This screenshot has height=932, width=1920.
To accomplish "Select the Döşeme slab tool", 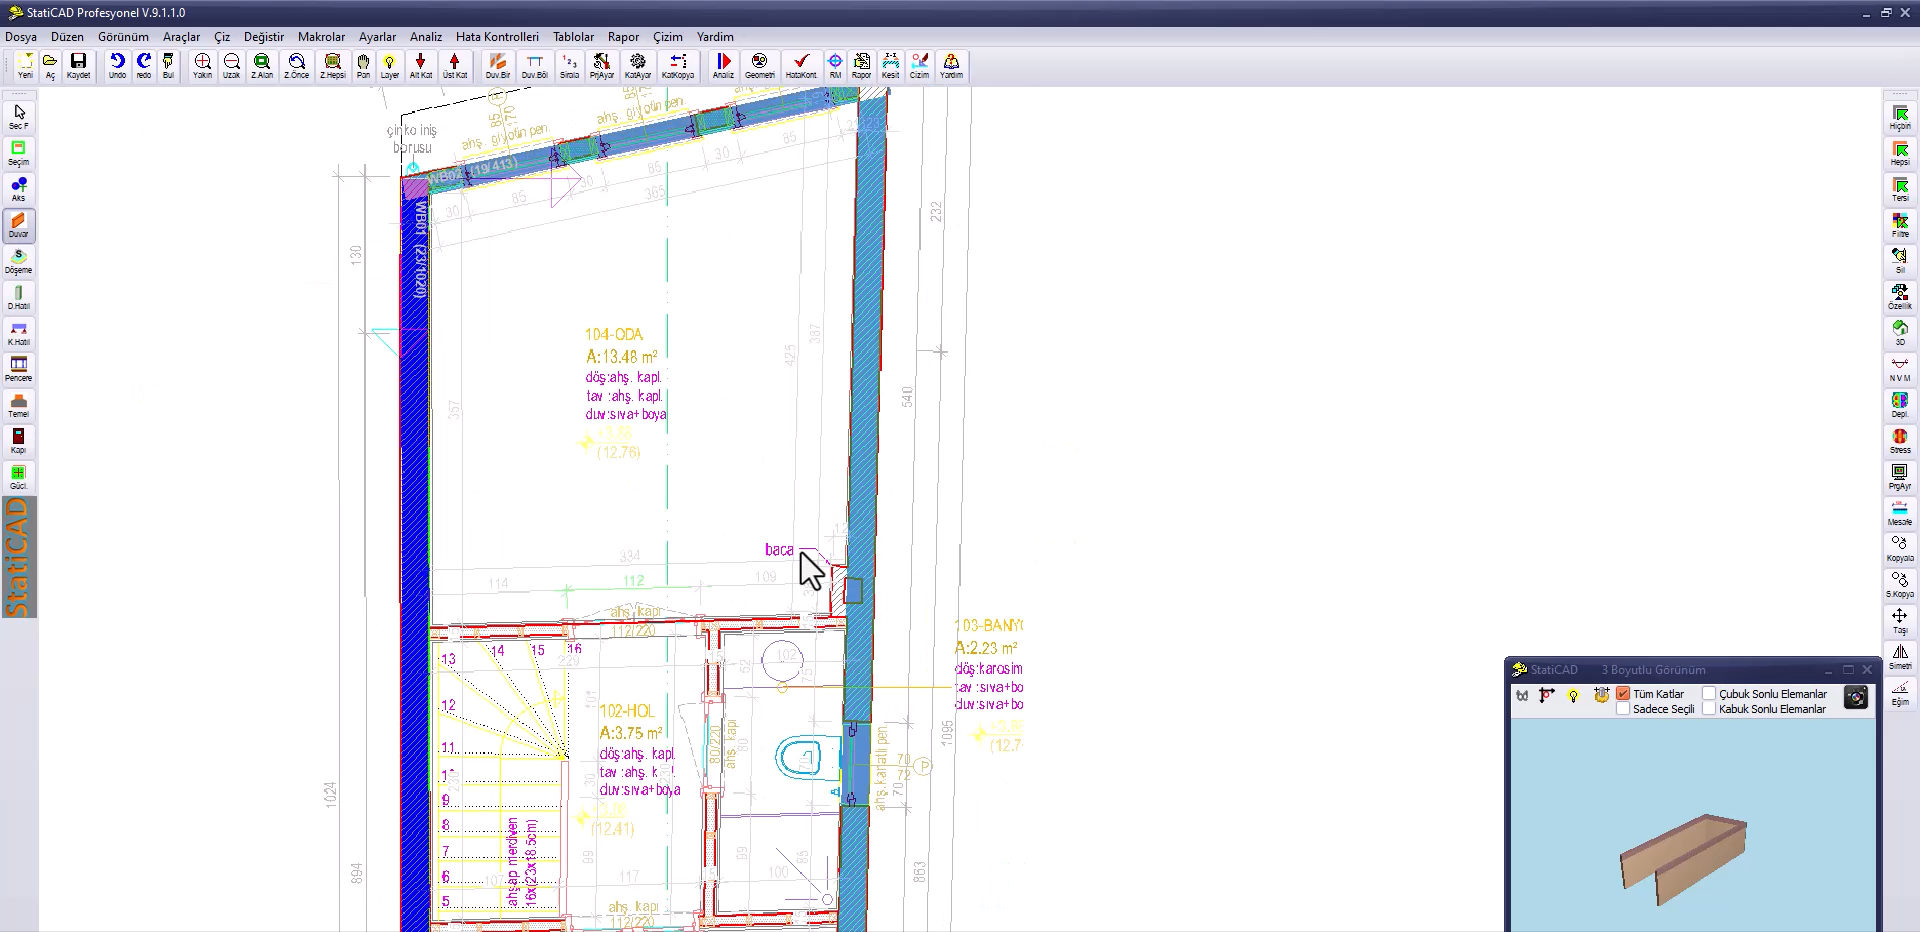I will [x=18, y=261].
